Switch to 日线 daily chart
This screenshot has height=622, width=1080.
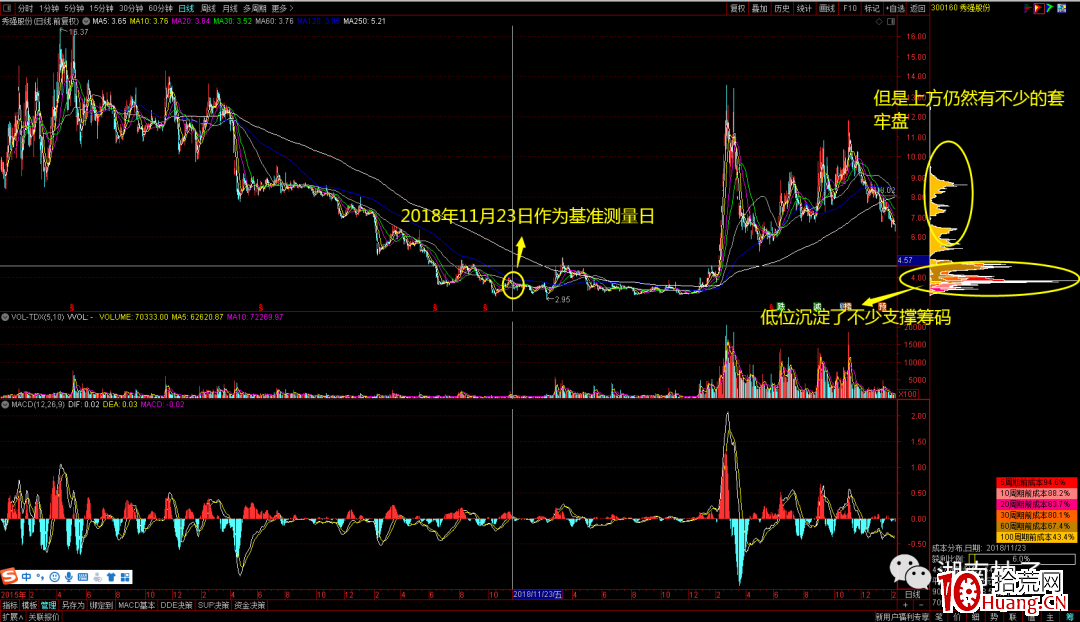click(x=186, y=8)
